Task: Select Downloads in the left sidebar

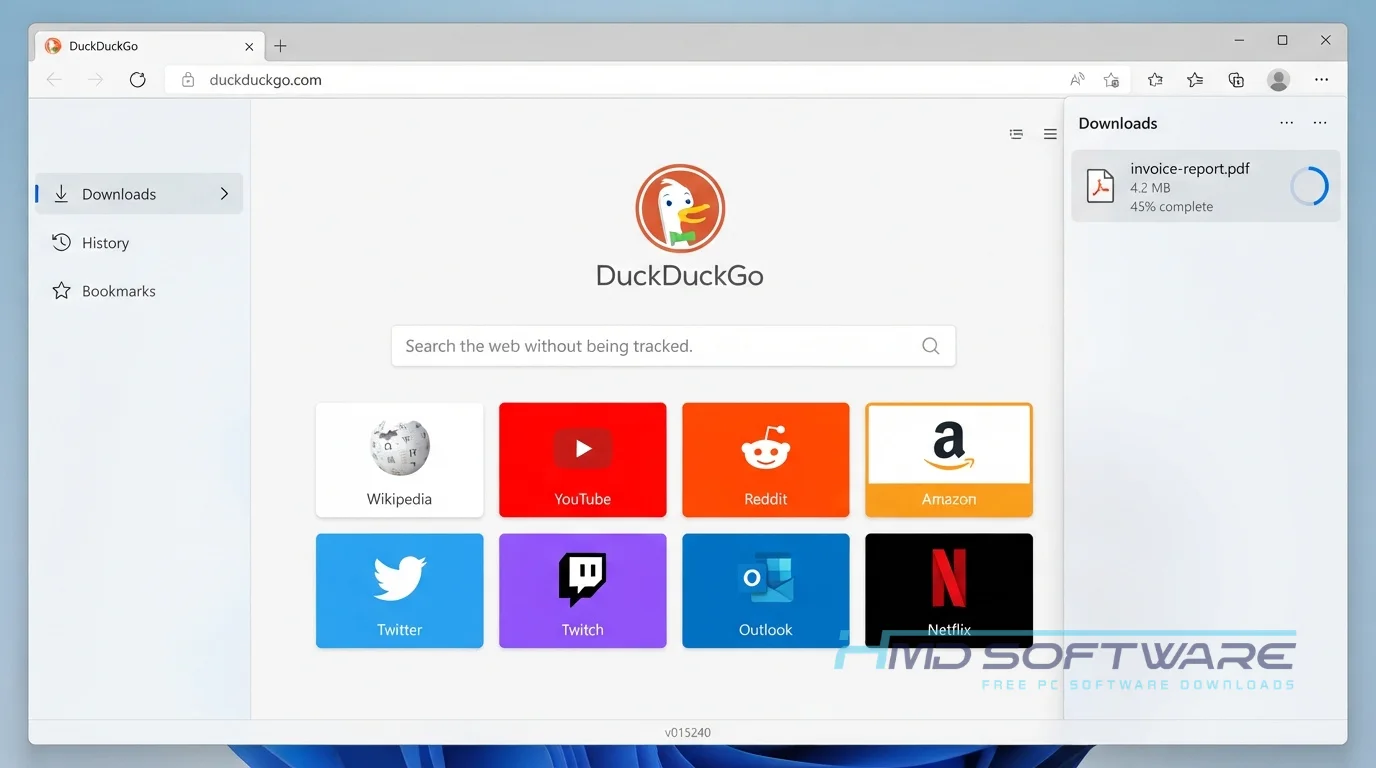Action: 139,194
